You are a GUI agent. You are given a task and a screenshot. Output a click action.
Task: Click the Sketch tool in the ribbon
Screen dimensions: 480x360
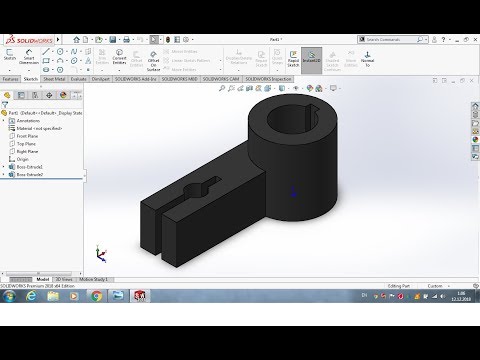pyautogui.click(x=9, y=55)
